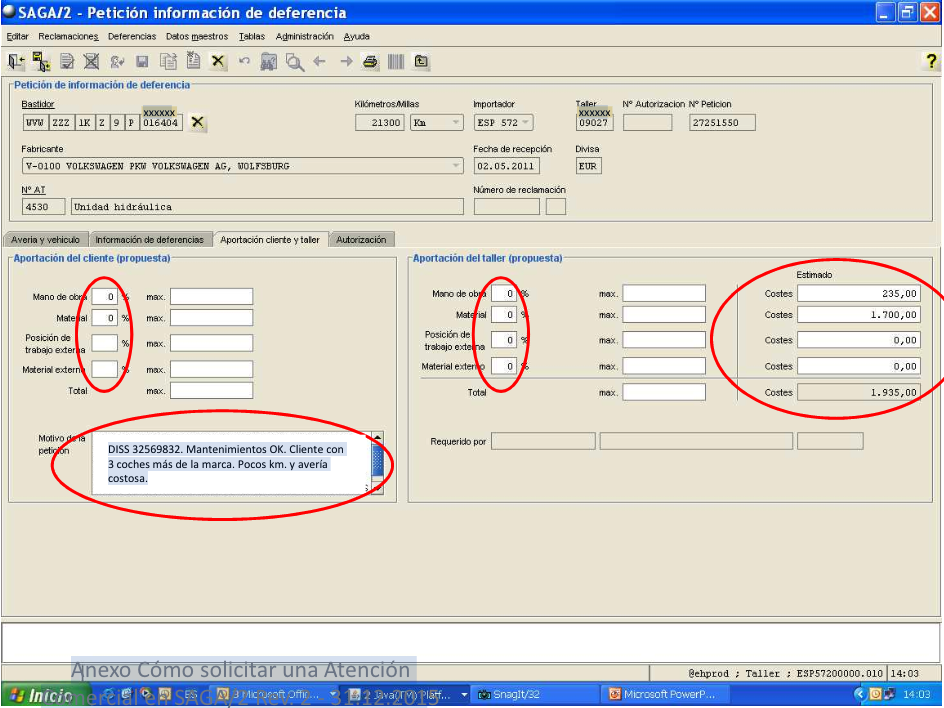Image resolution: width=944 pixels, height=708 pixels.
Task: Expand the Fabricante Volkswagen dropdown
Action: tap(243, 166)
